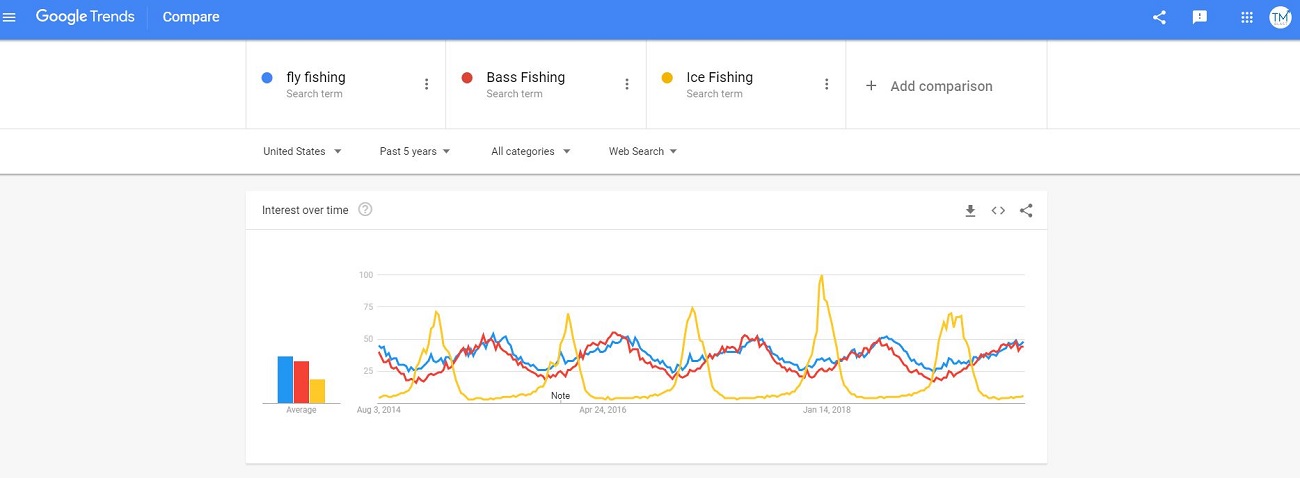Open the send feedback icon
The height and width of the screenshot is (478, 1300).
tap(1200, 17)
